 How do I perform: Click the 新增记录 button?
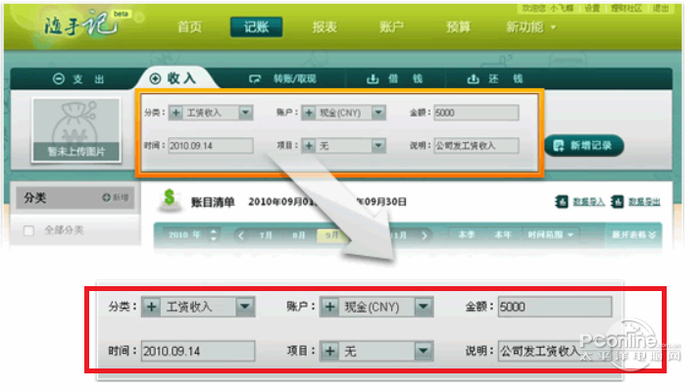coord(583,146)
